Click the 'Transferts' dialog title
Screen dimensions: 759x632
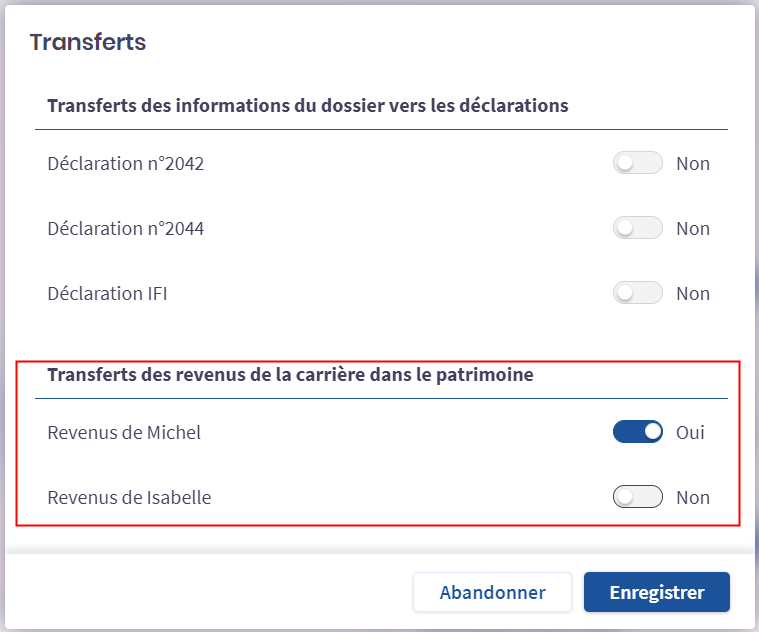[x=88, y=42]
